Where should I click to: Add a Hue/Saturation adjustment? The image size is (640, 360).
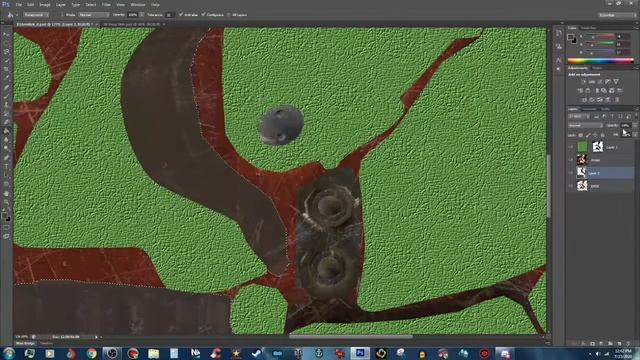coord(580,91)
